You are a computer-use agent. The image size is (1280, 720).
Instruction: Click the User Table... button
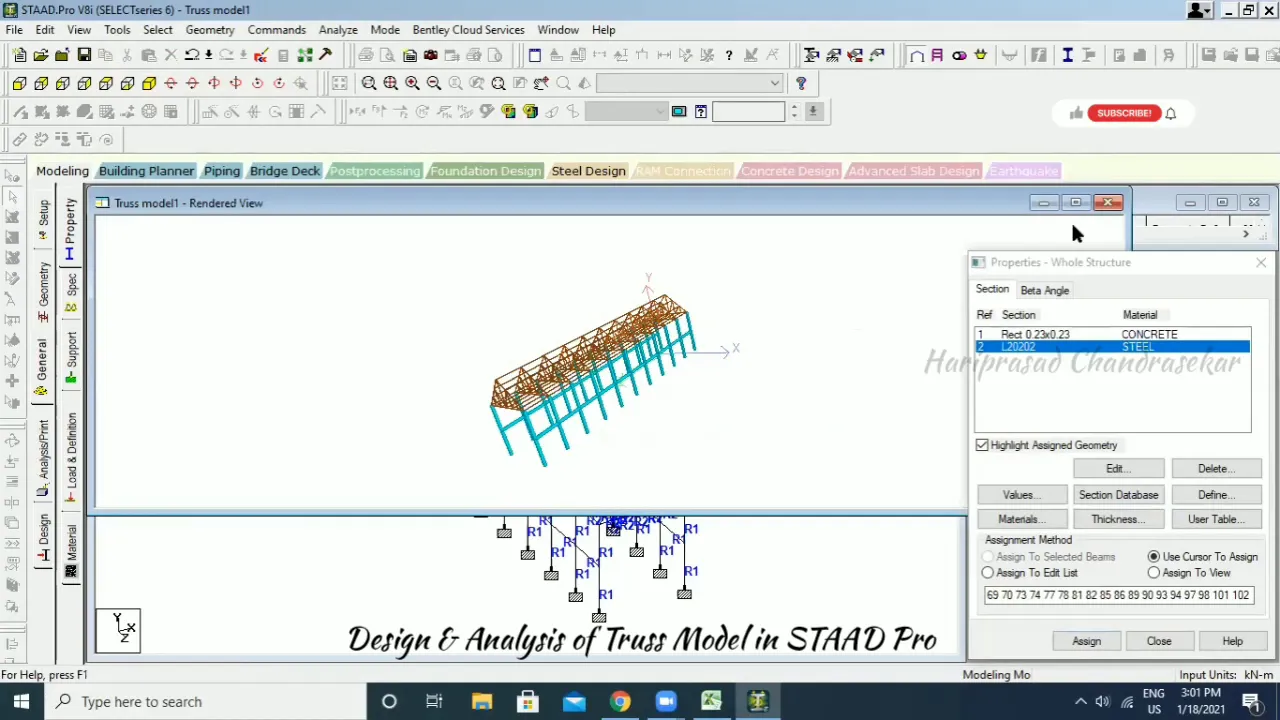[1215, 519]
